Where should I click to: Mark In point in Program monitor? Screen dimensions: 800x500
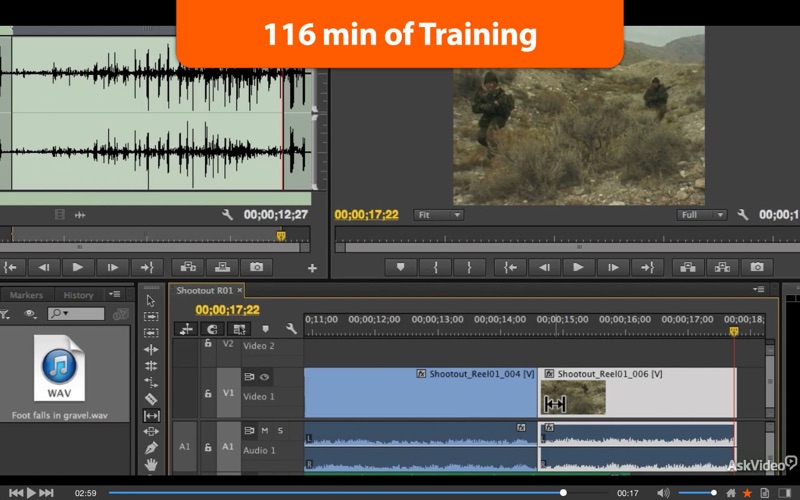435,267
